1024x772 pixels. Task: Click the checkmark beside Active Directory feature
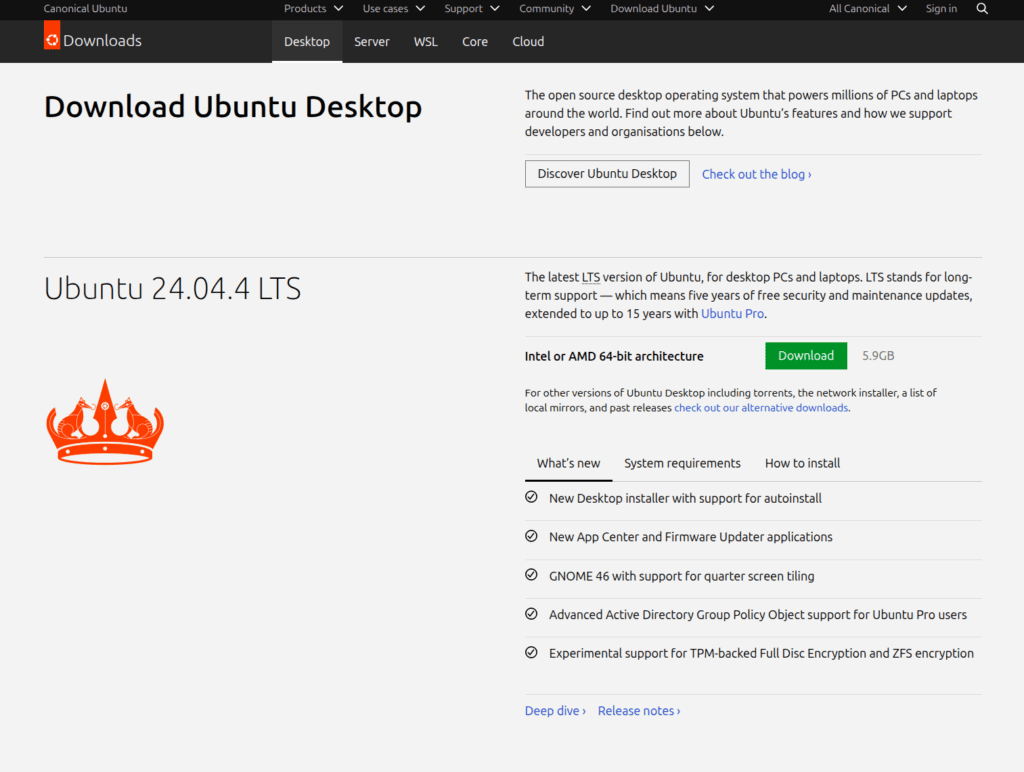coord(531,613)
